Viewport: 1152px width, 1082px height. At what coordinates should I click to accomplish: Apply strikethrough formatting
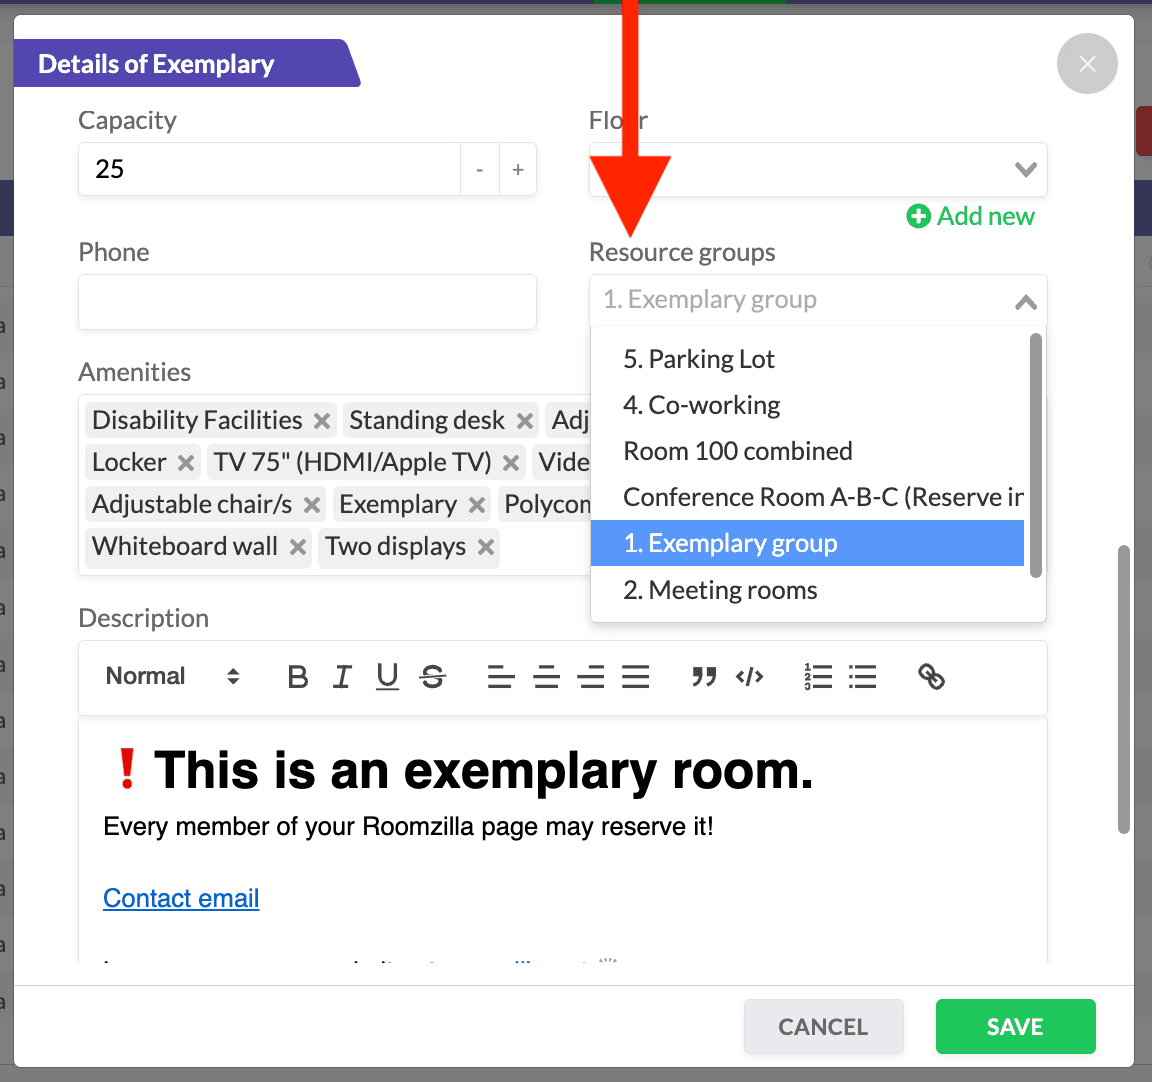click(433, 677)
